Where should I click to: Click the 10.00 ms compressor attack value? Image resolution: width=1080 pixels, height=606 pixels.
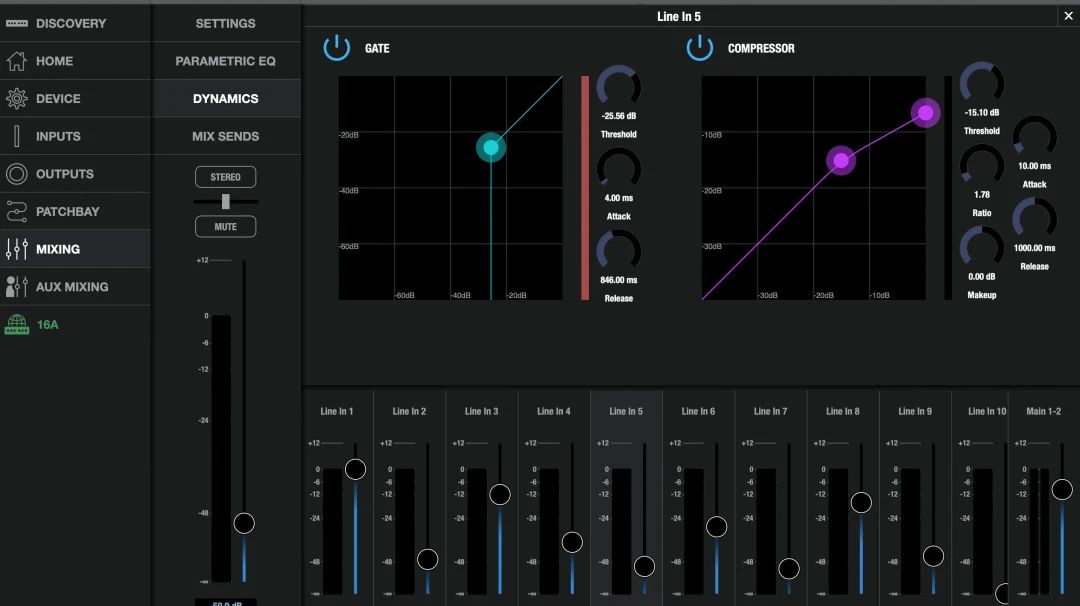click(x=1035, y=166)
